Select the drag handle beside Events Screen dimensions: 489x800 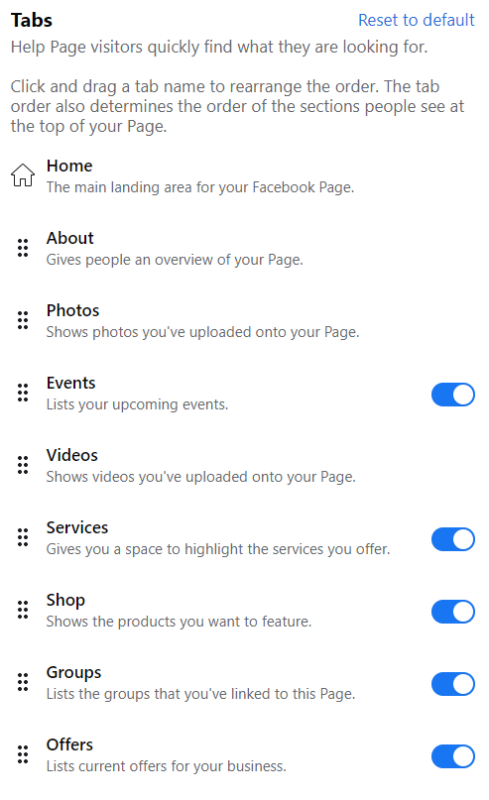point(23,393)
